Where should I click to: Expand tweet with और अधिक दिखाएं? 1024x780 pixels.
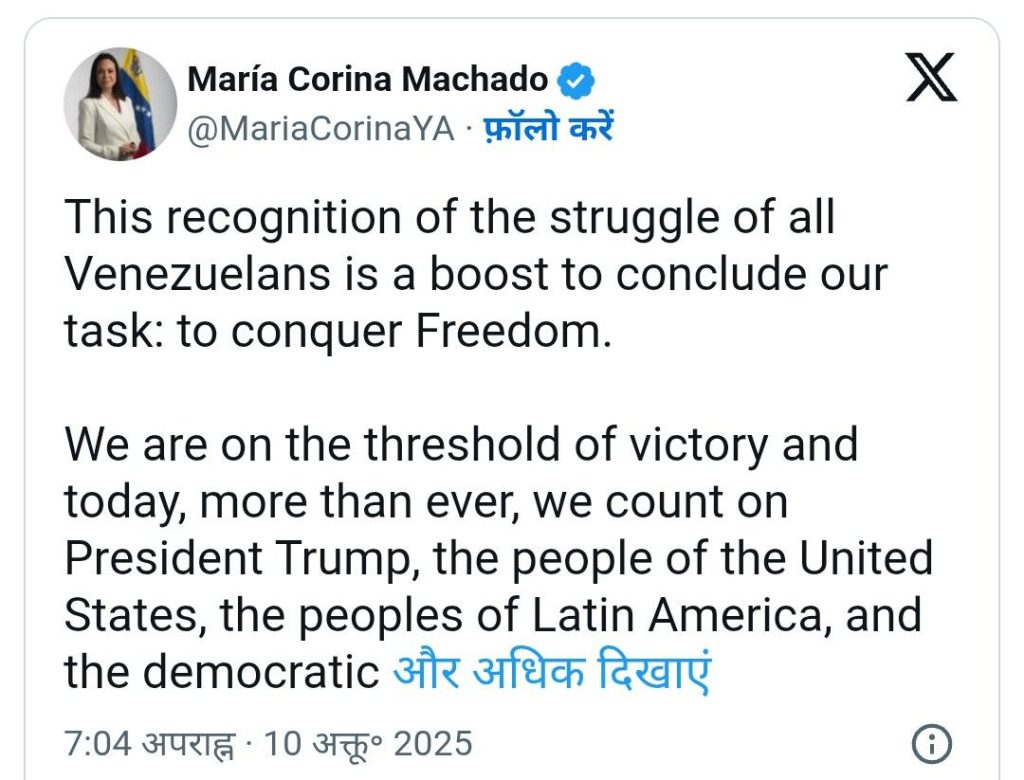(551, 672)
